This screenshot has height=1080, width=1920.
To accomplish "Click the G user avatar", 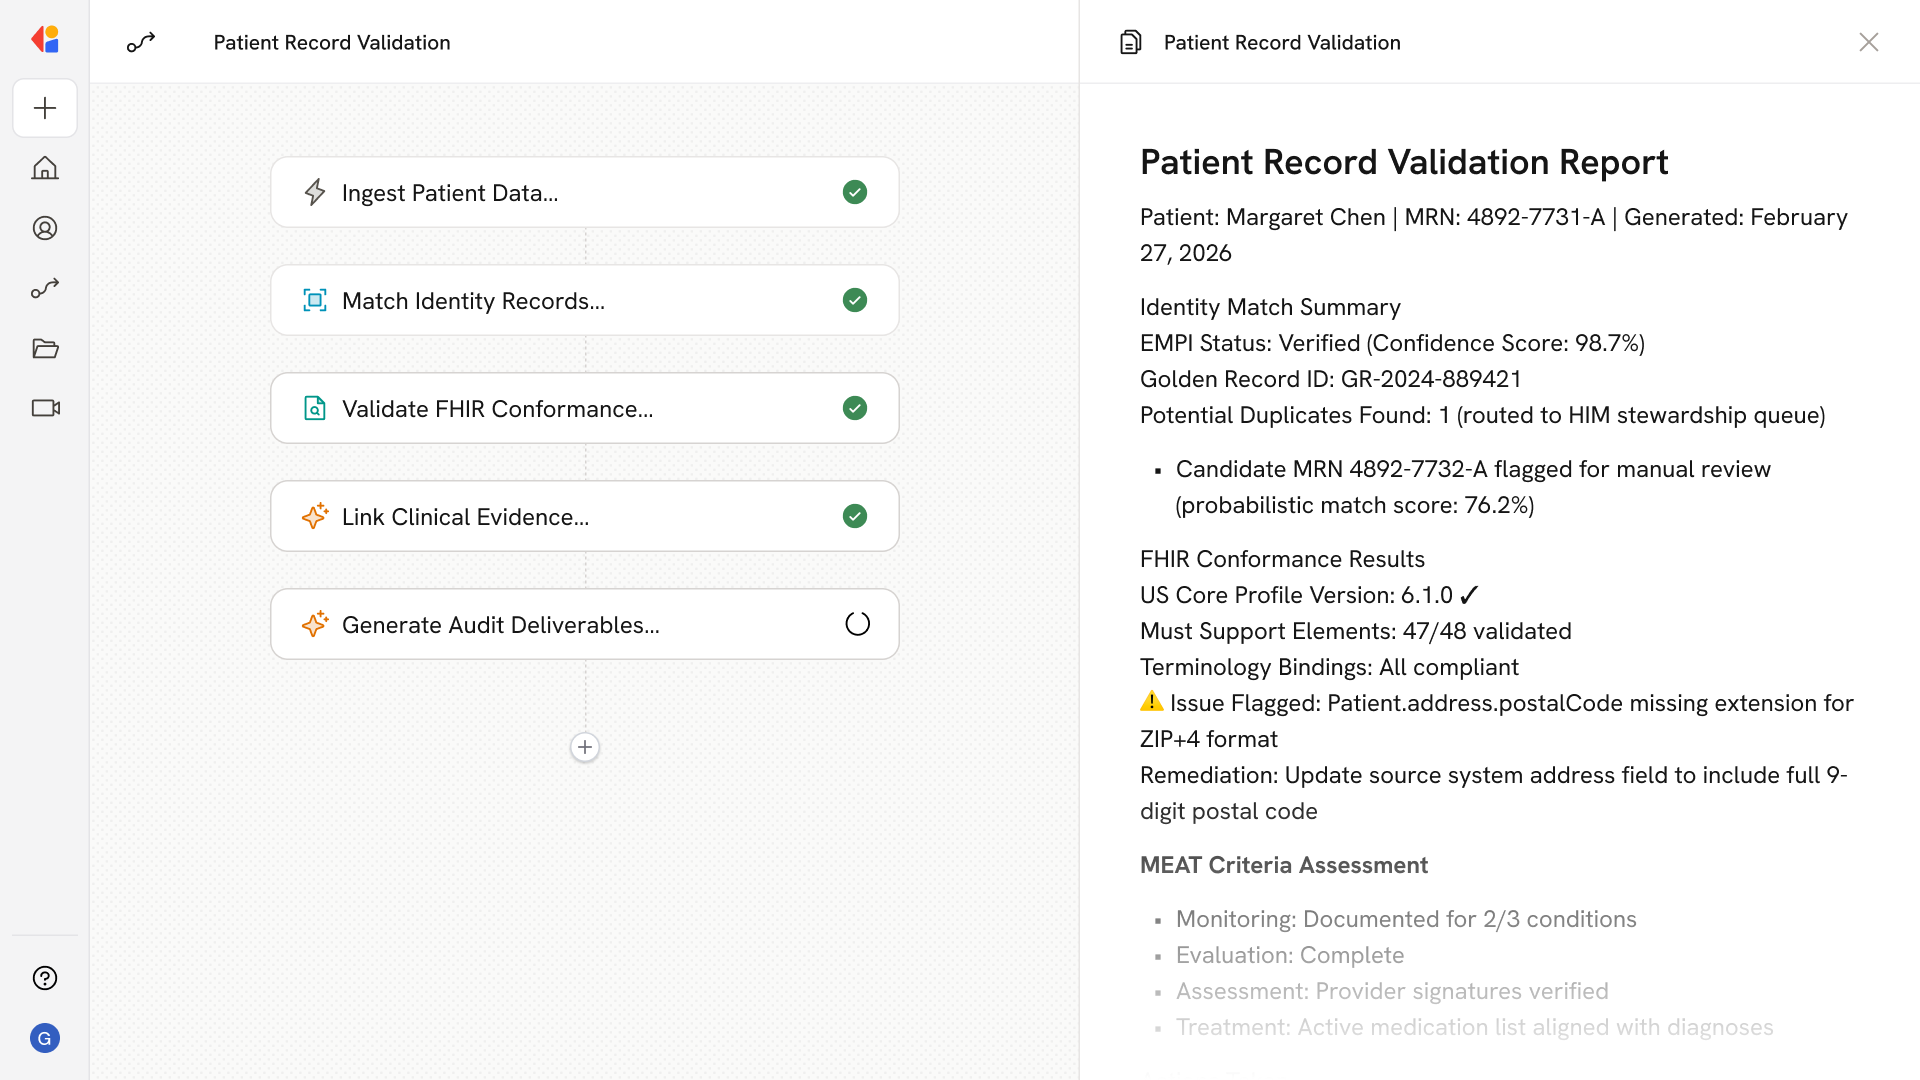I will (45, 1038).
